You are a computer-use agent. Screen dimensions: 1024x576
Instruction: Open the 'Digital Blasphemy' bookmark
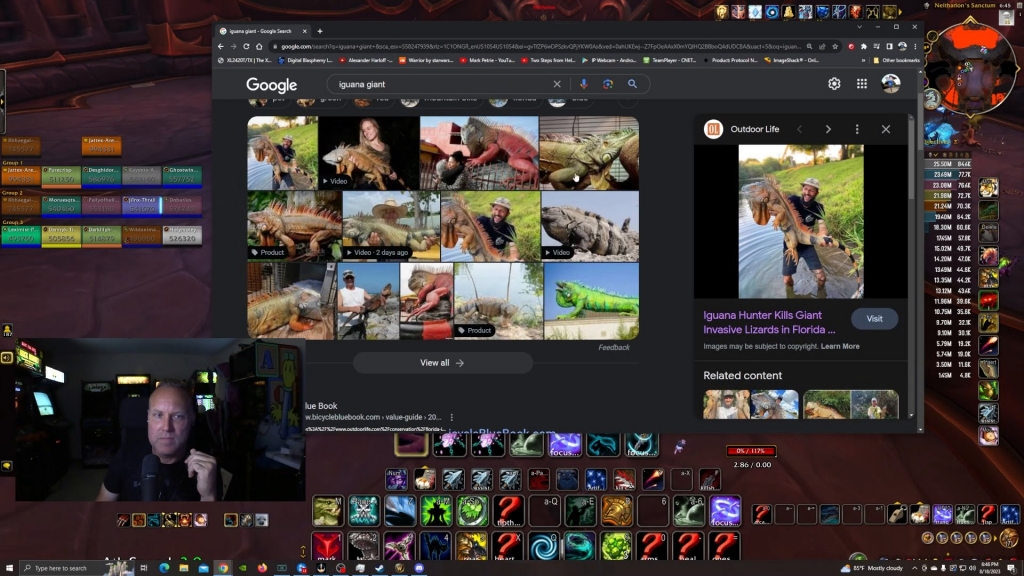(x=306, y=60)
